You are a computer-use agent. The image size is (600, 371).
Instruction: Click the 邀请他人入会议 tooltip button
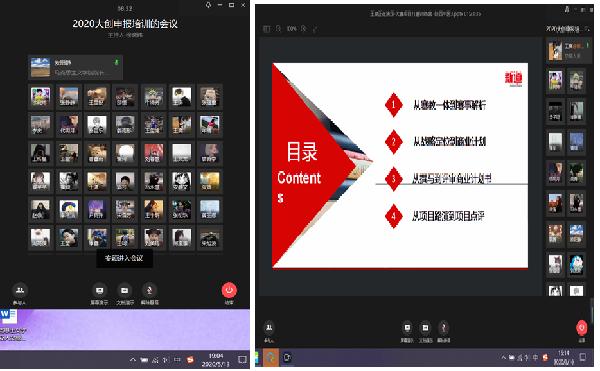124,259
